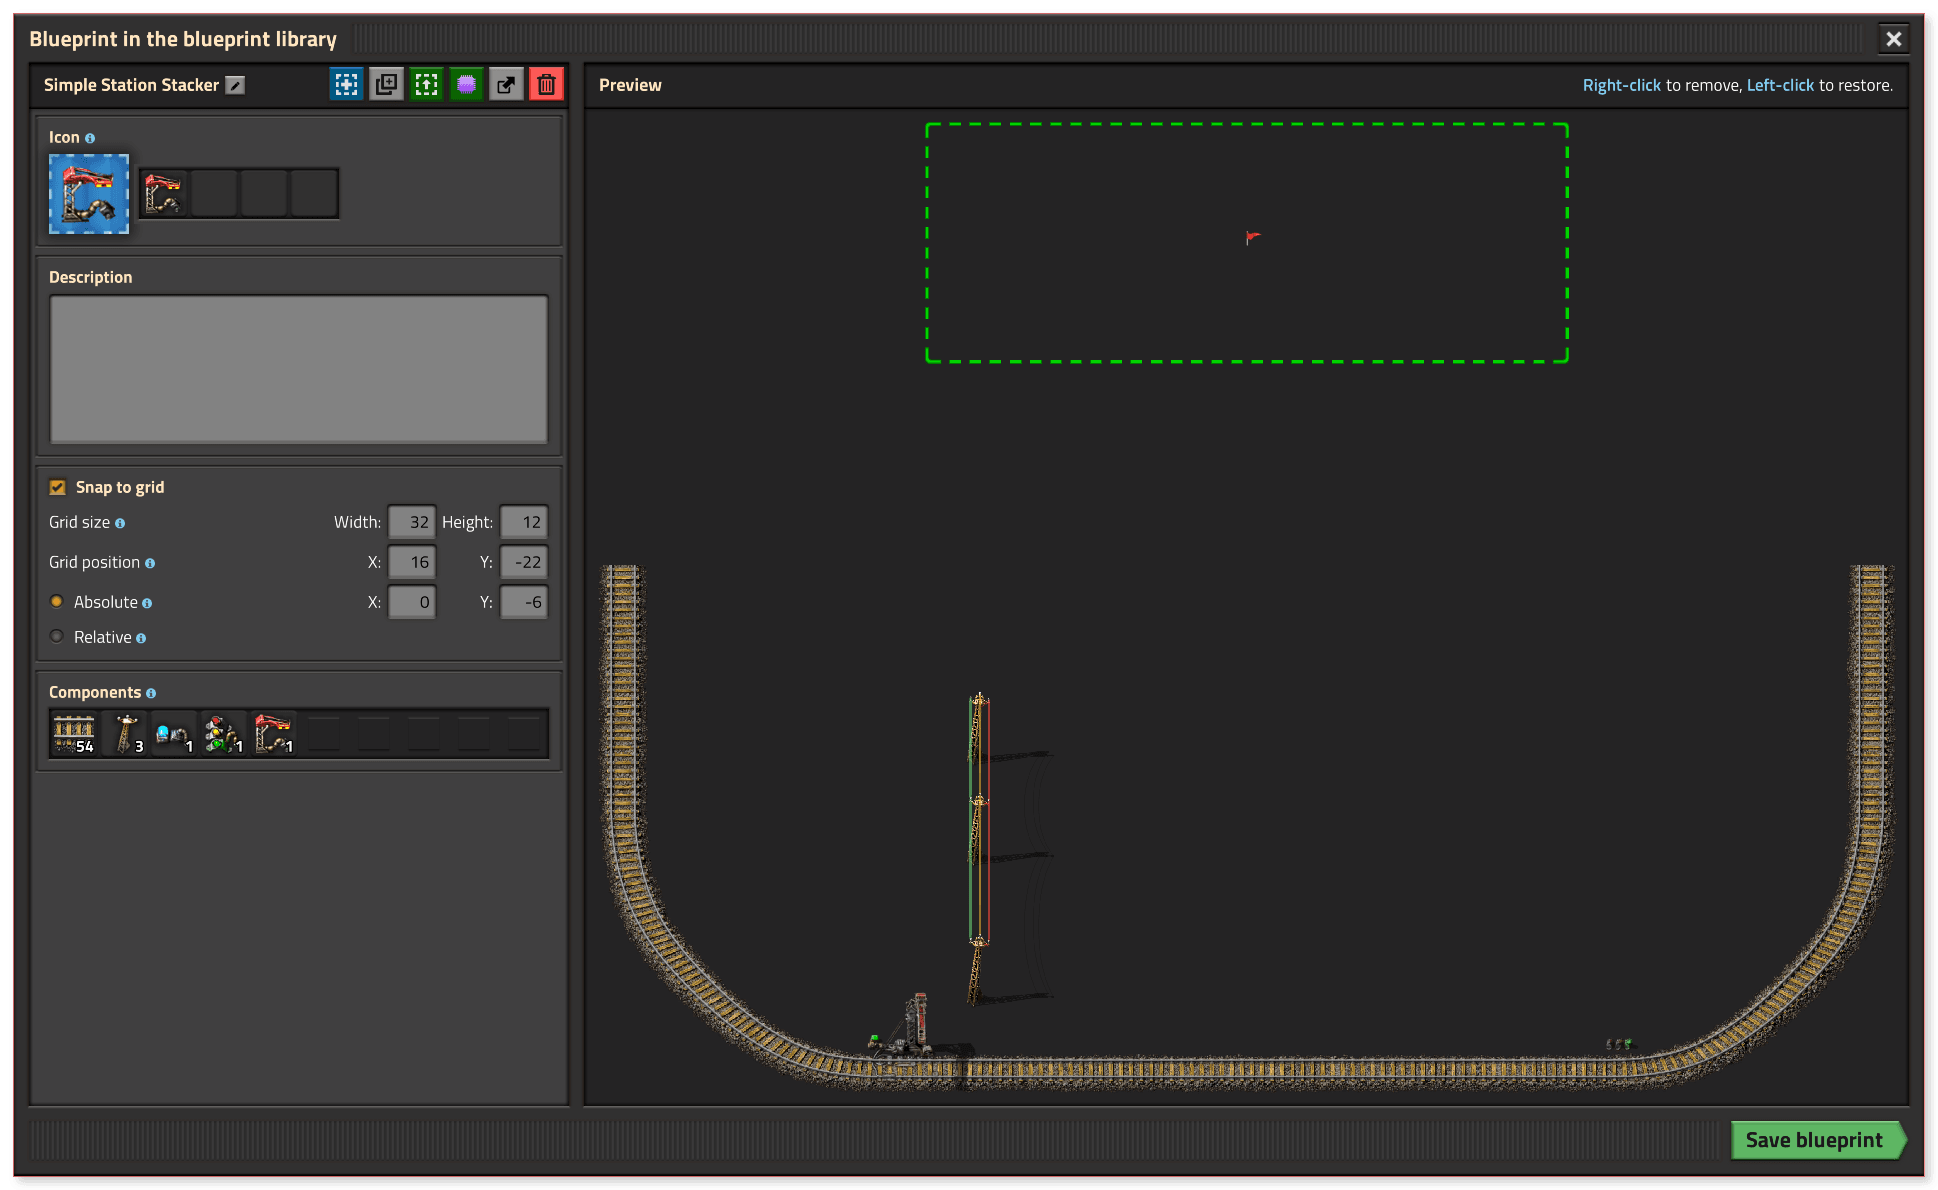Select the Absolute radio button
This screenshot has width=1938, height=1190.
click(x=57, y=602)
